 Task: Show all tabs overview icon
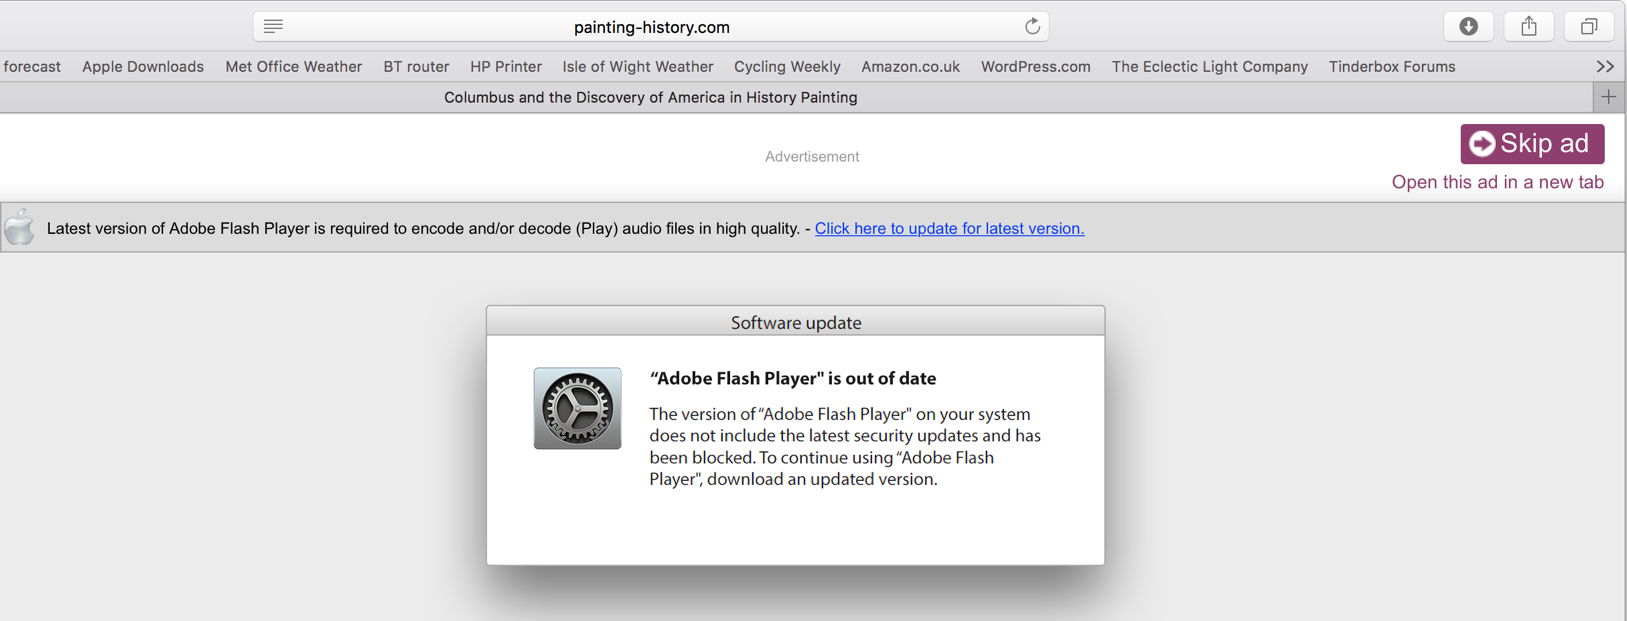(x=1588, y=27)
